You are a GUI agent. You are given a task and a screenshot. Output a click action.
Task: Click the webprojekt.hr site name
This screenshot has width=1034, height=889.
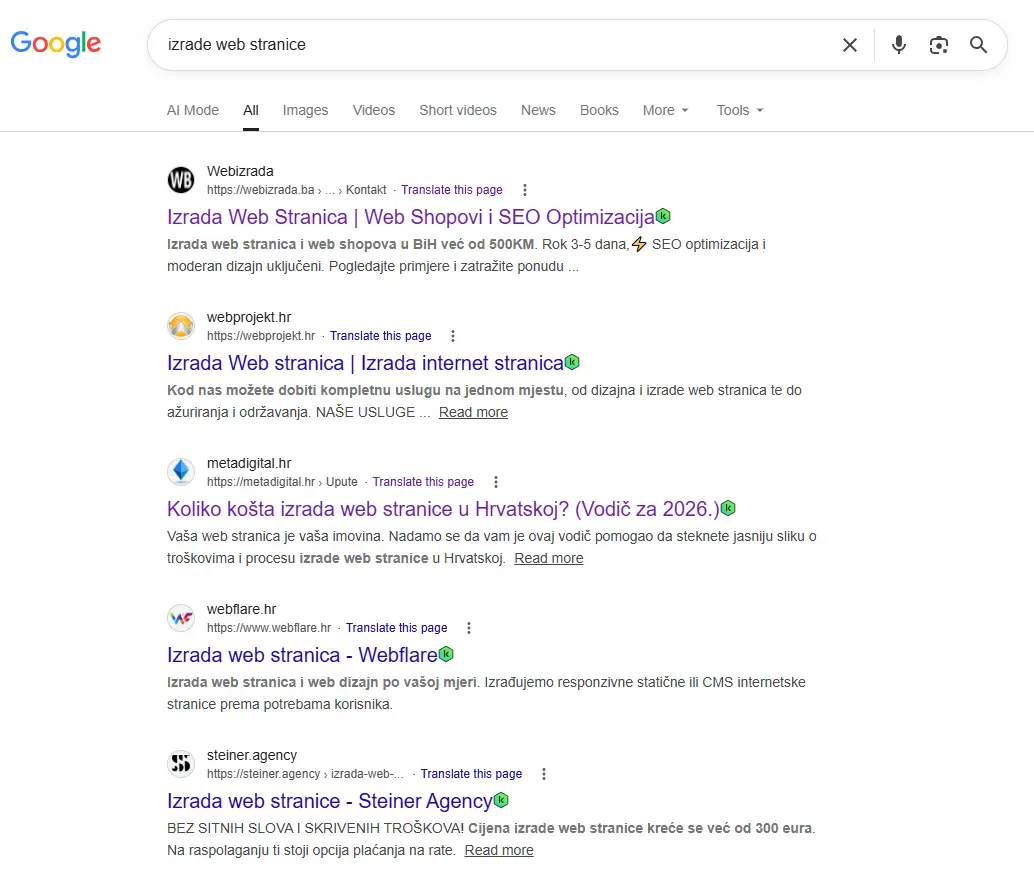tap(249, 317)
